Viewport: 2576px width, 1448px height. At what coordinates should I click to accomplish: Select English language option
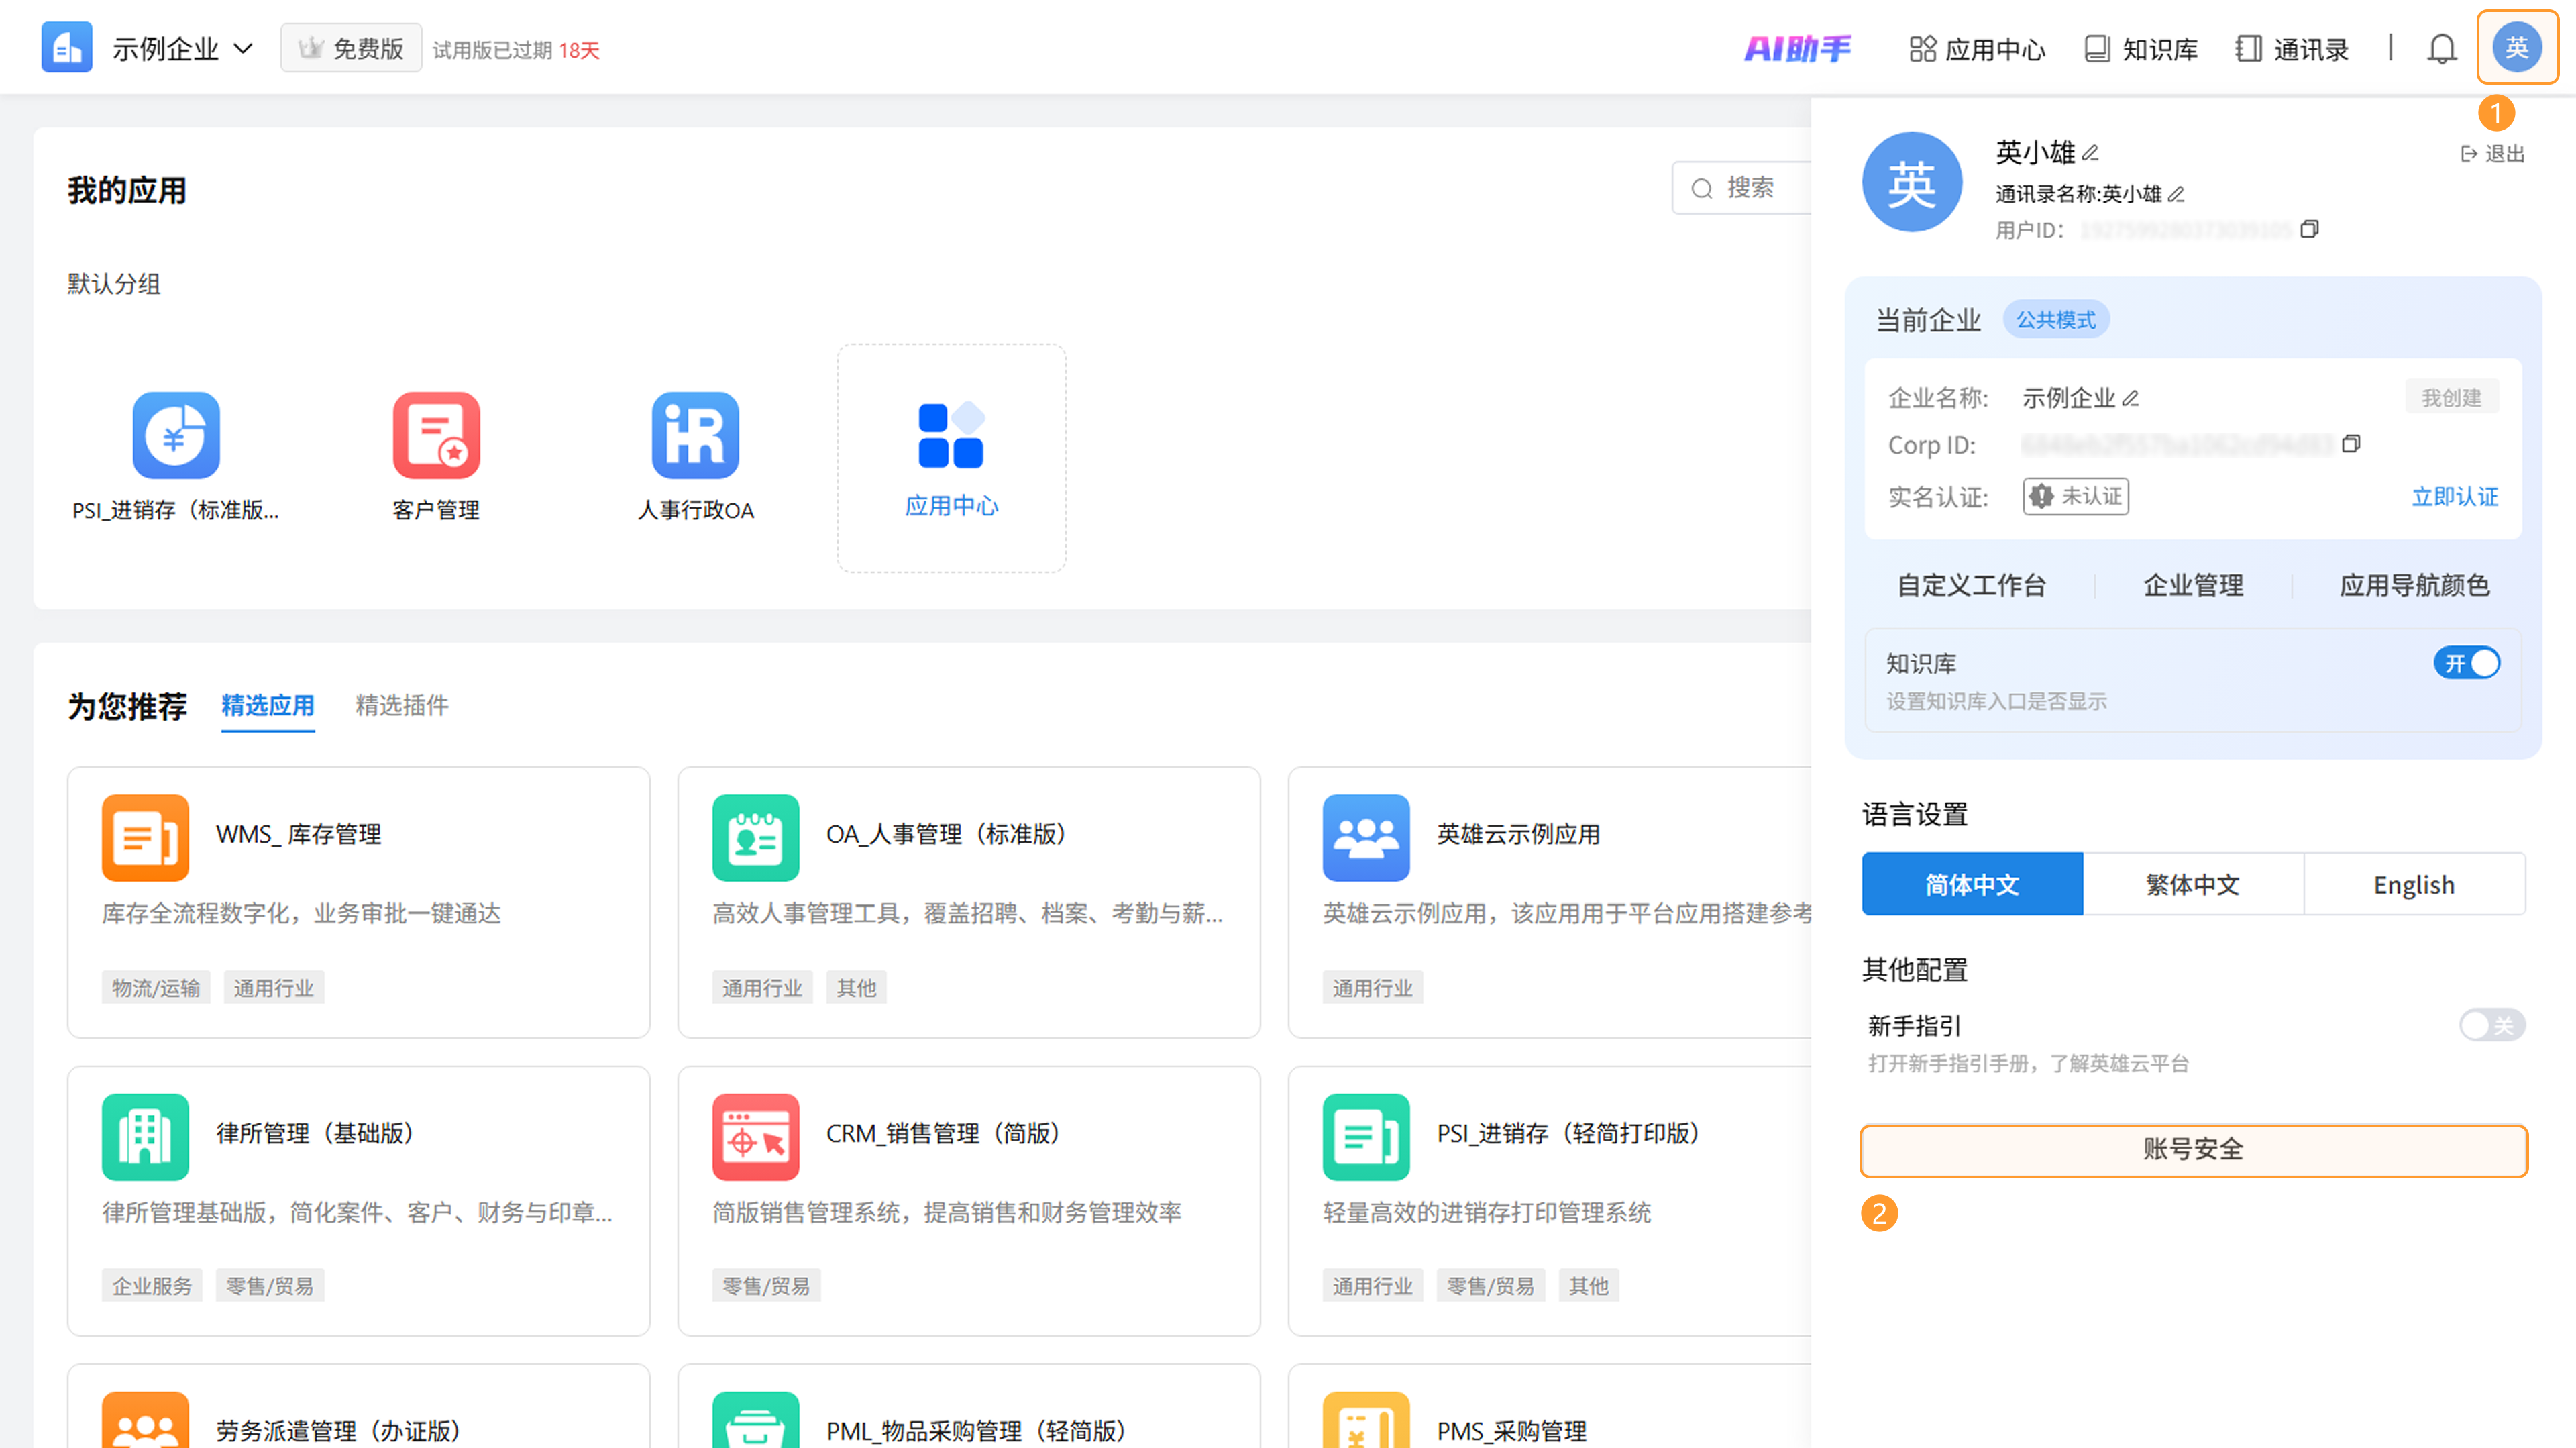pyautogui.click(x=2413, y=884)
